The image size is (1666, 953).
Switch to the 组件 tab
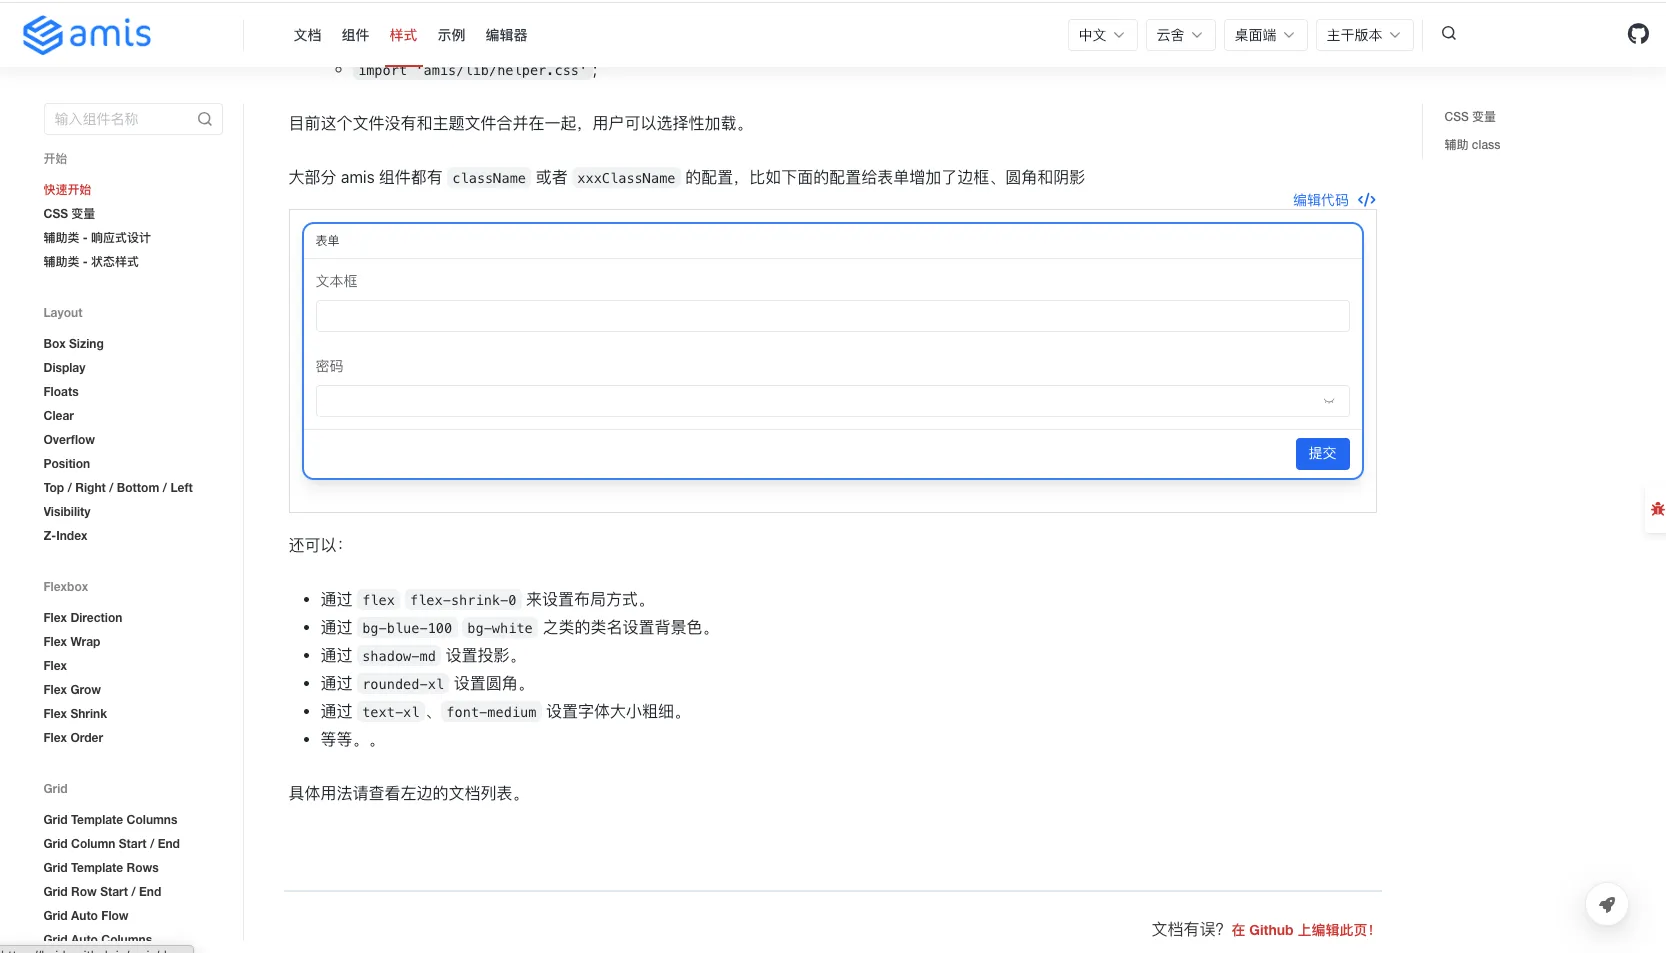355,35
